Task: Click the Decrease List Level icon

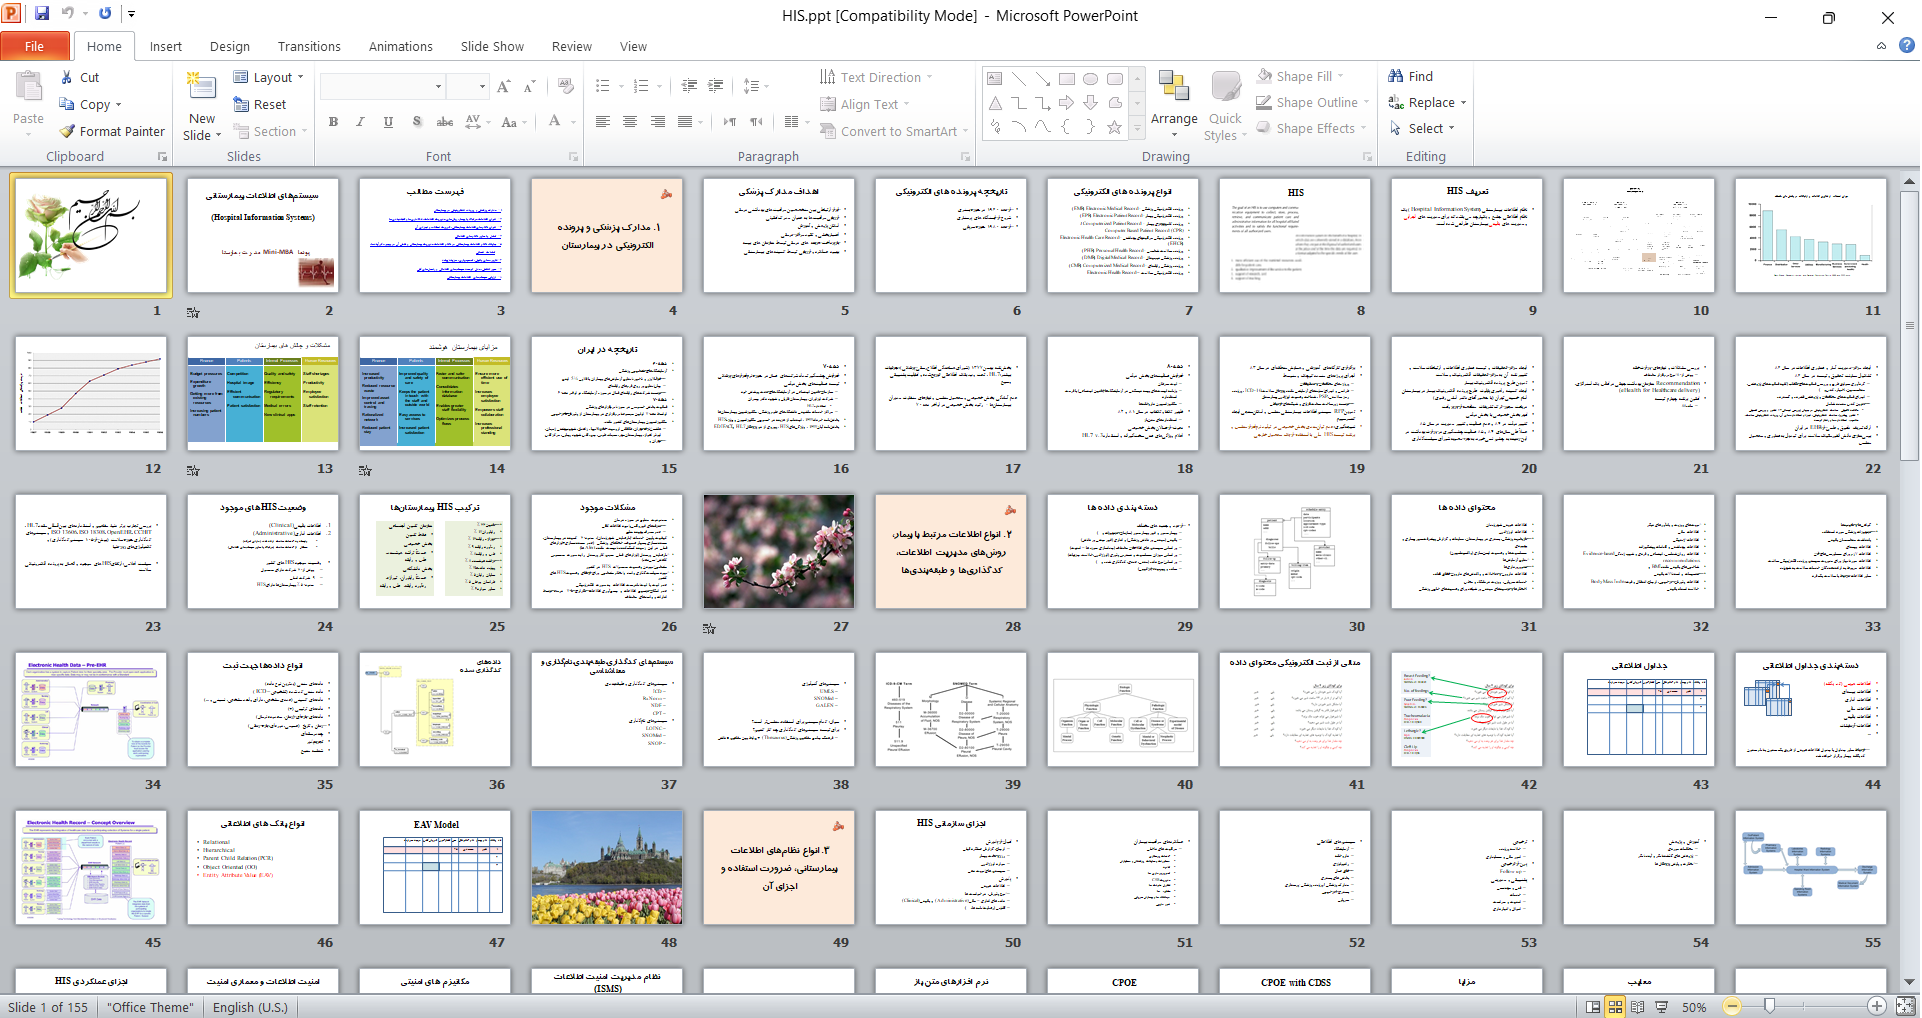Action: (x=689, y=86)
